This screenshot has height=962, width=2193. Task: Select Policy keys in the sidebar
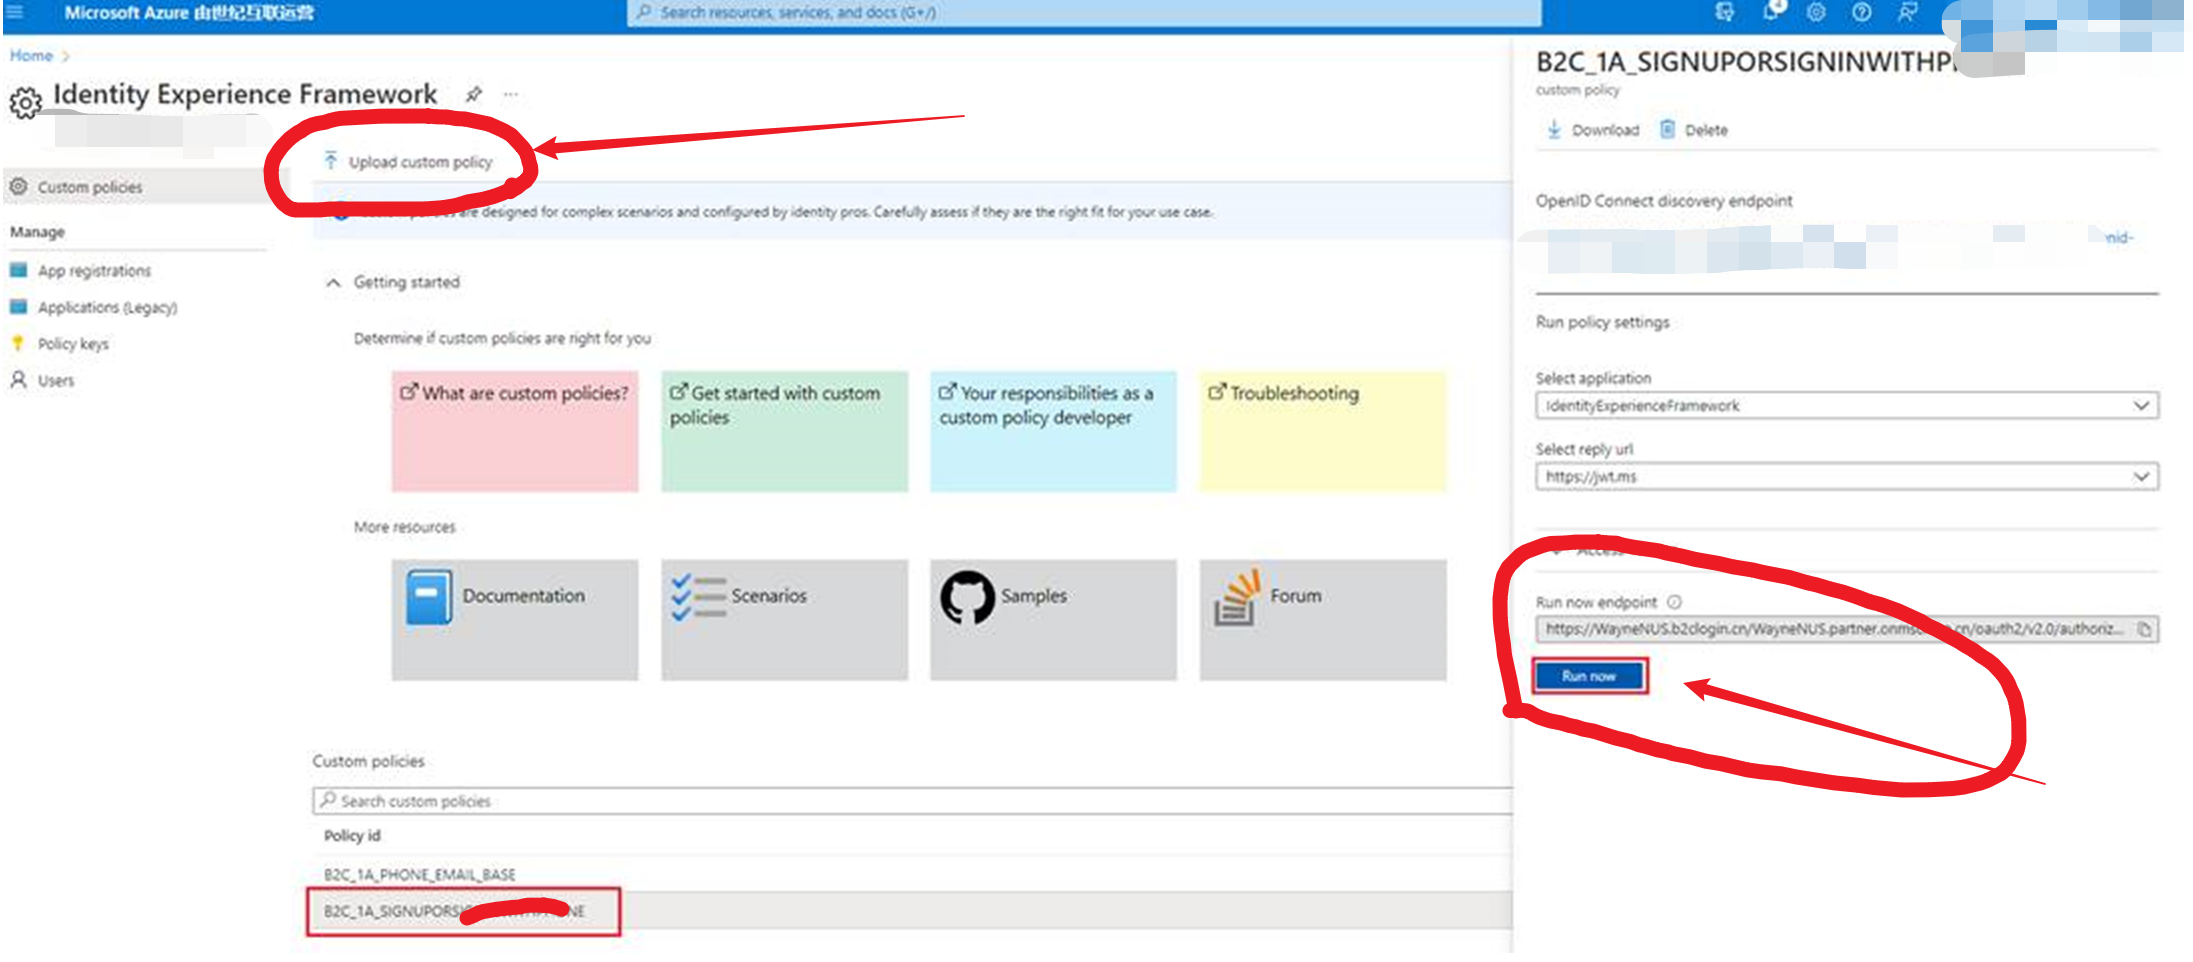tap(73, 344)
